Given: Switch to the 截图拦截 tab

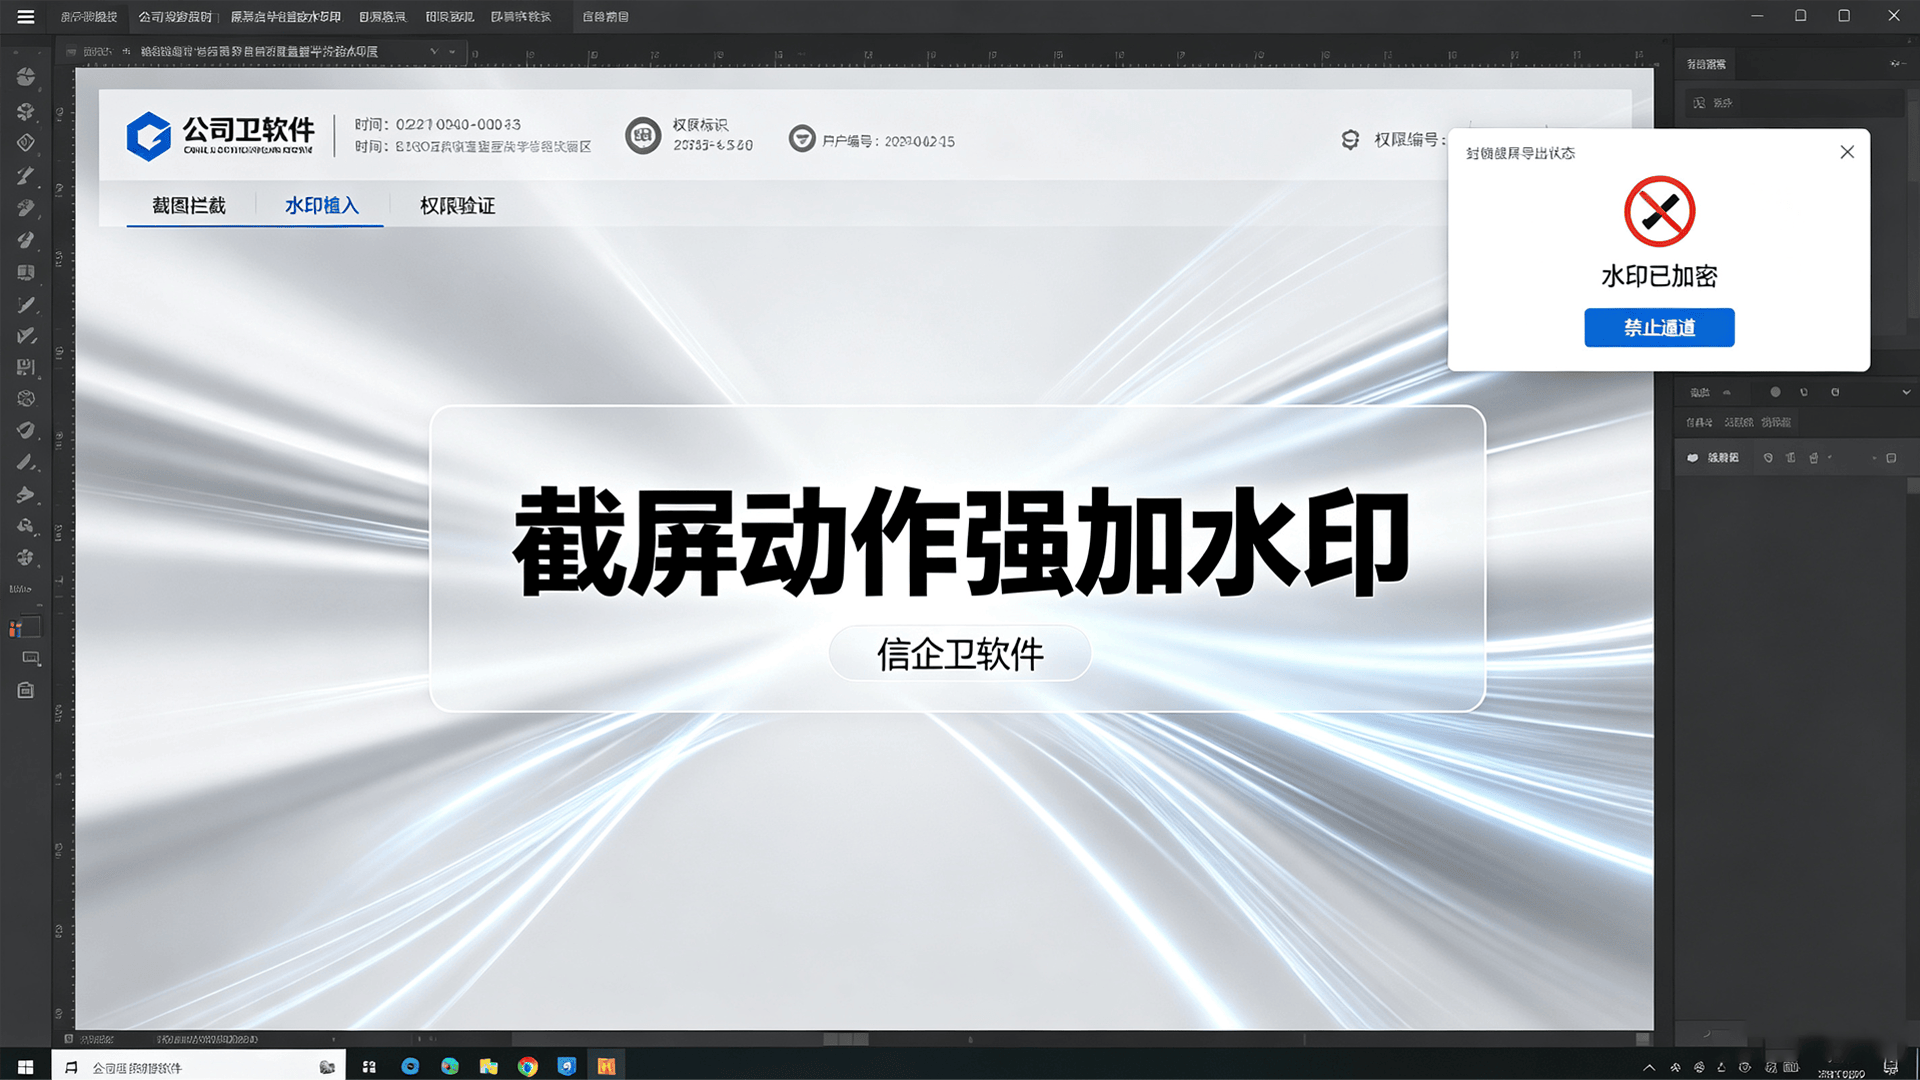Looking at the screenshot, I should (189, 205).
